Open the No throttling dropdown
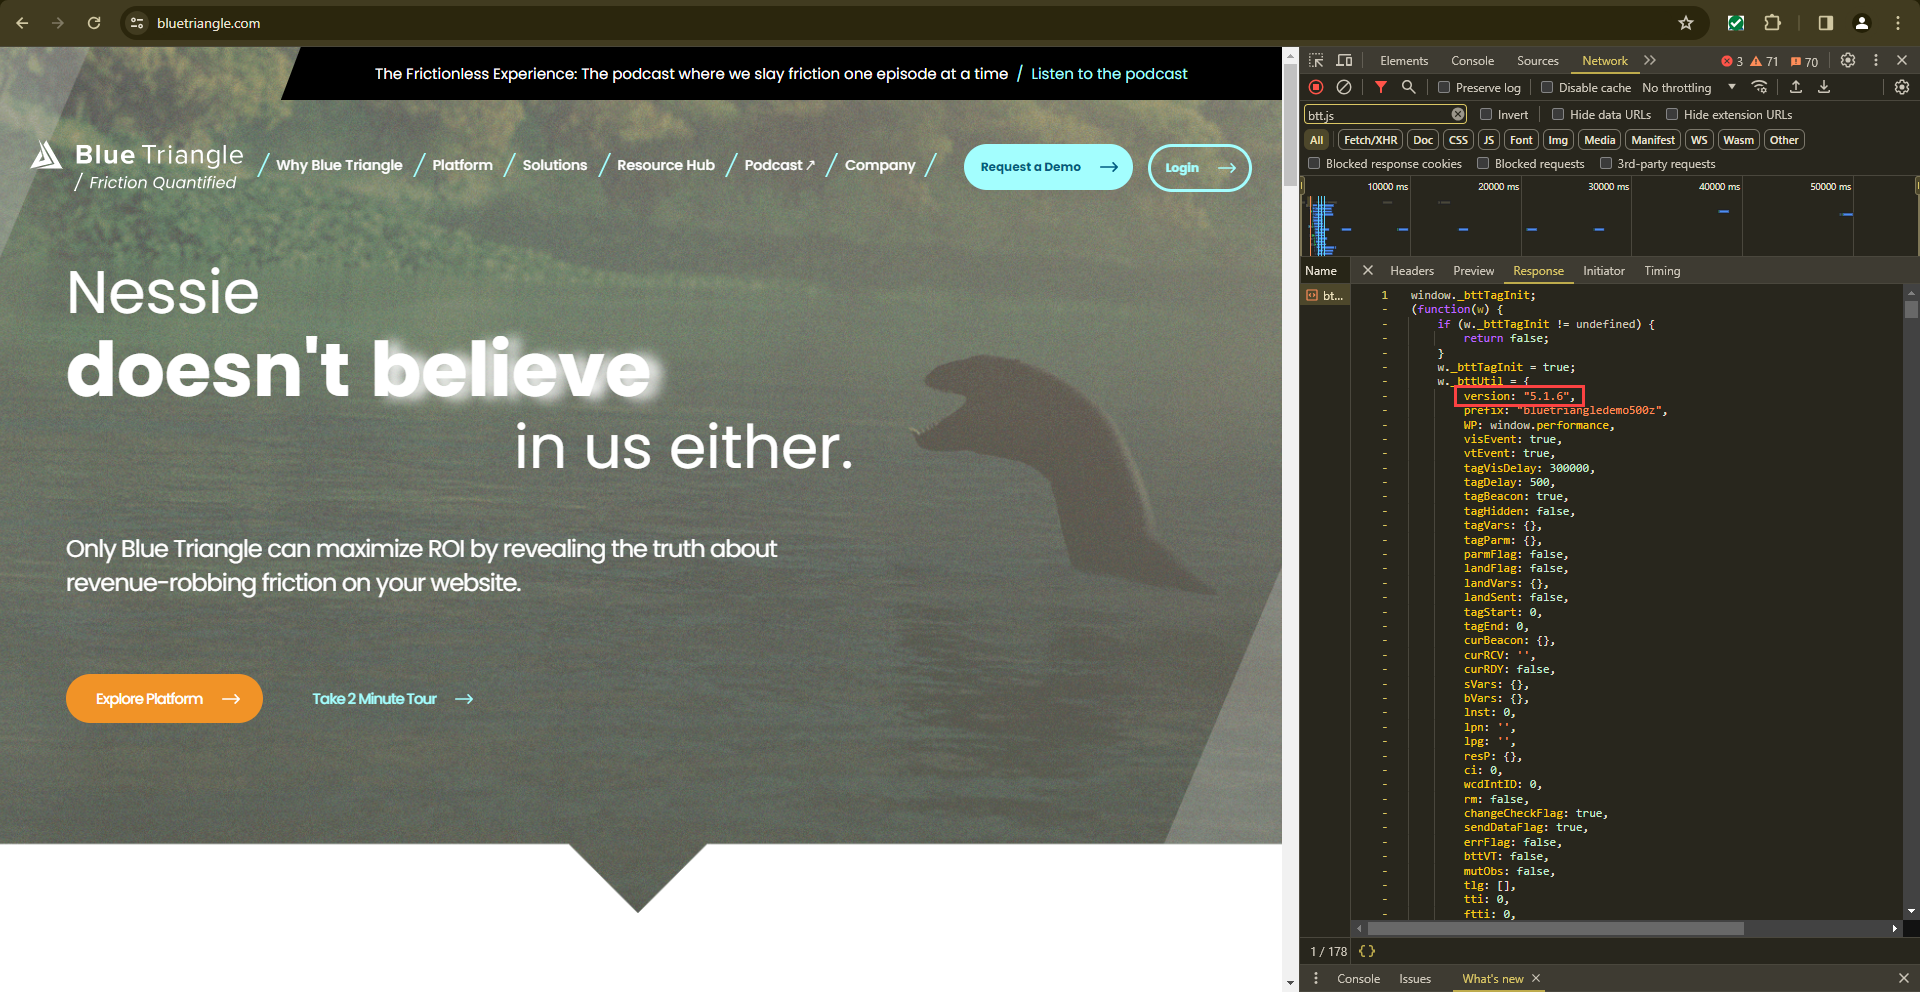The width and height of the screenshot is (1920, 992). (1689, 87)
